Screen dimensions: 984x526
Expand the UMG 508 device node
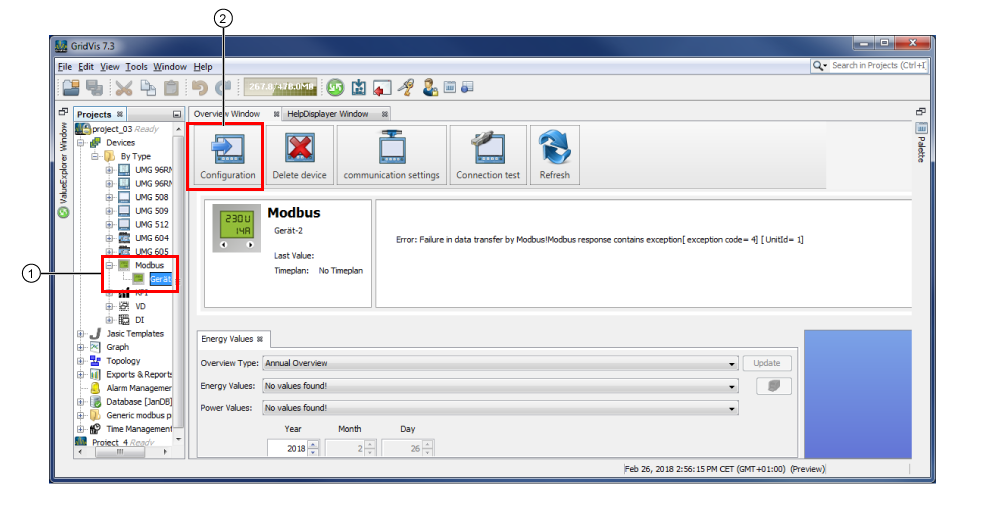[x=109, y=198]
